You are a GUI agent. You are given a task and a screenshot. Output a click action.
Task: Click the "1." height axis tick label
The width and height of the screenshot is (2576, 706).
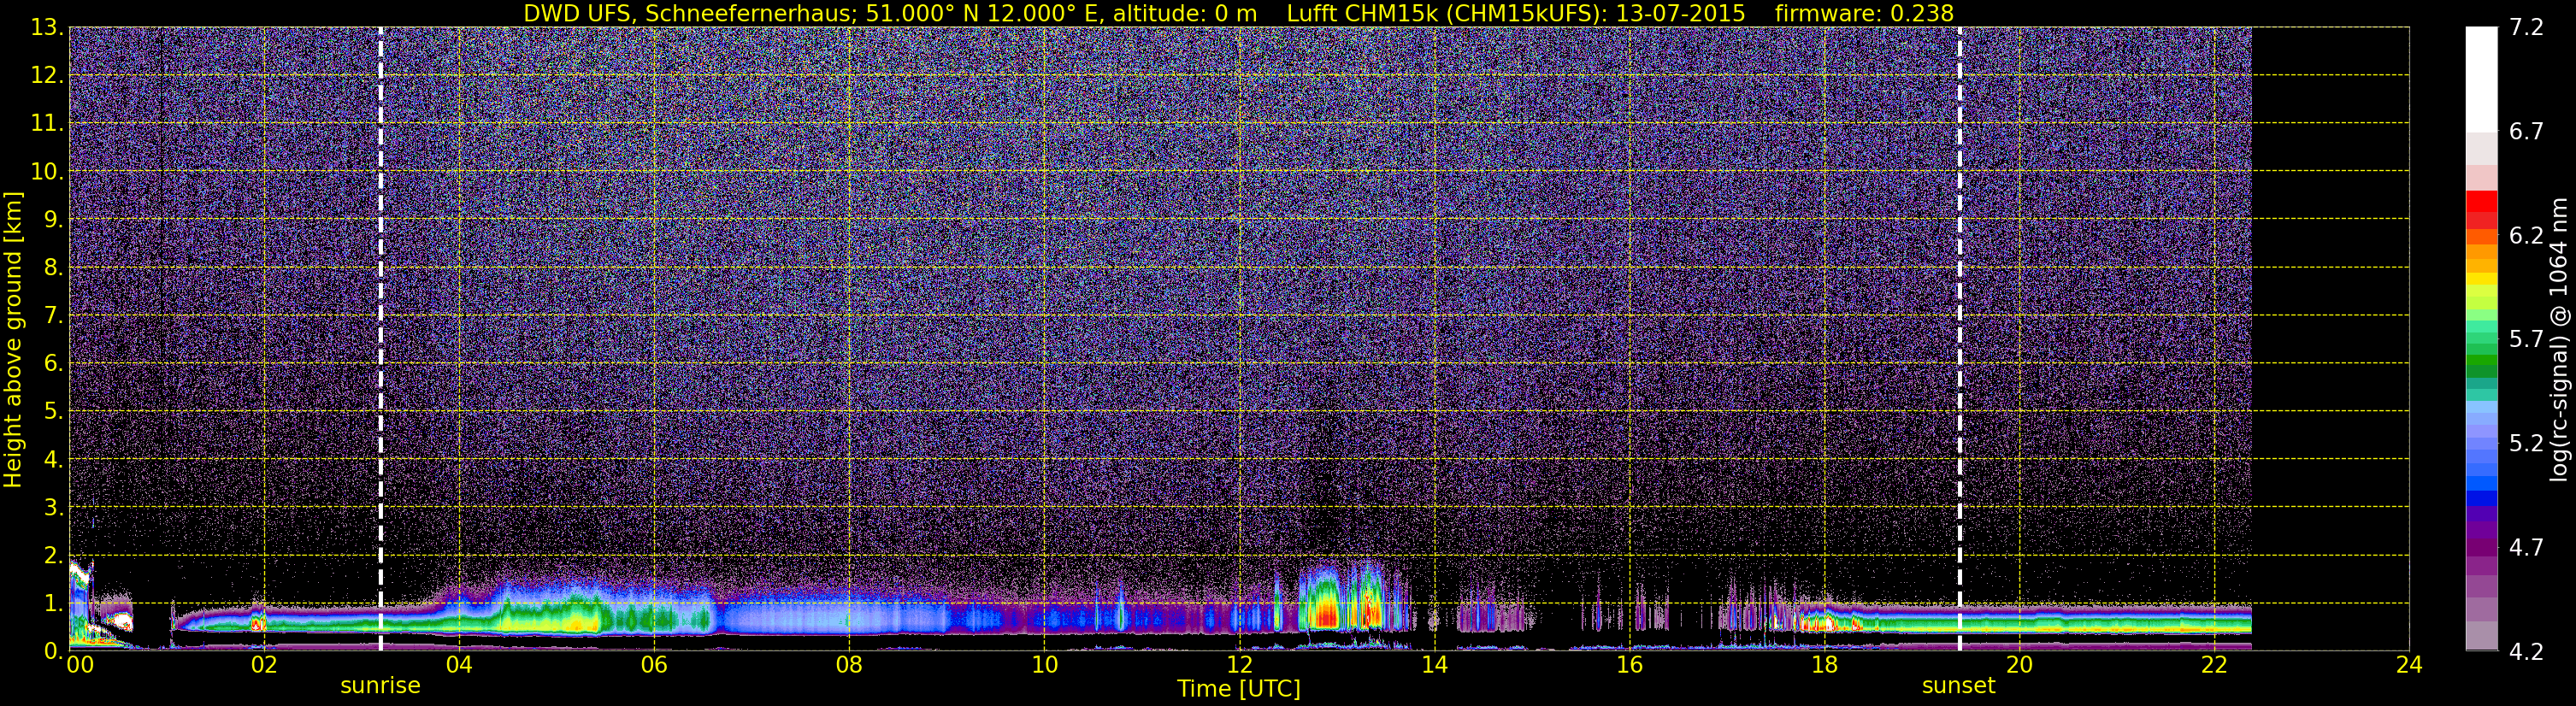pos(52,604)
